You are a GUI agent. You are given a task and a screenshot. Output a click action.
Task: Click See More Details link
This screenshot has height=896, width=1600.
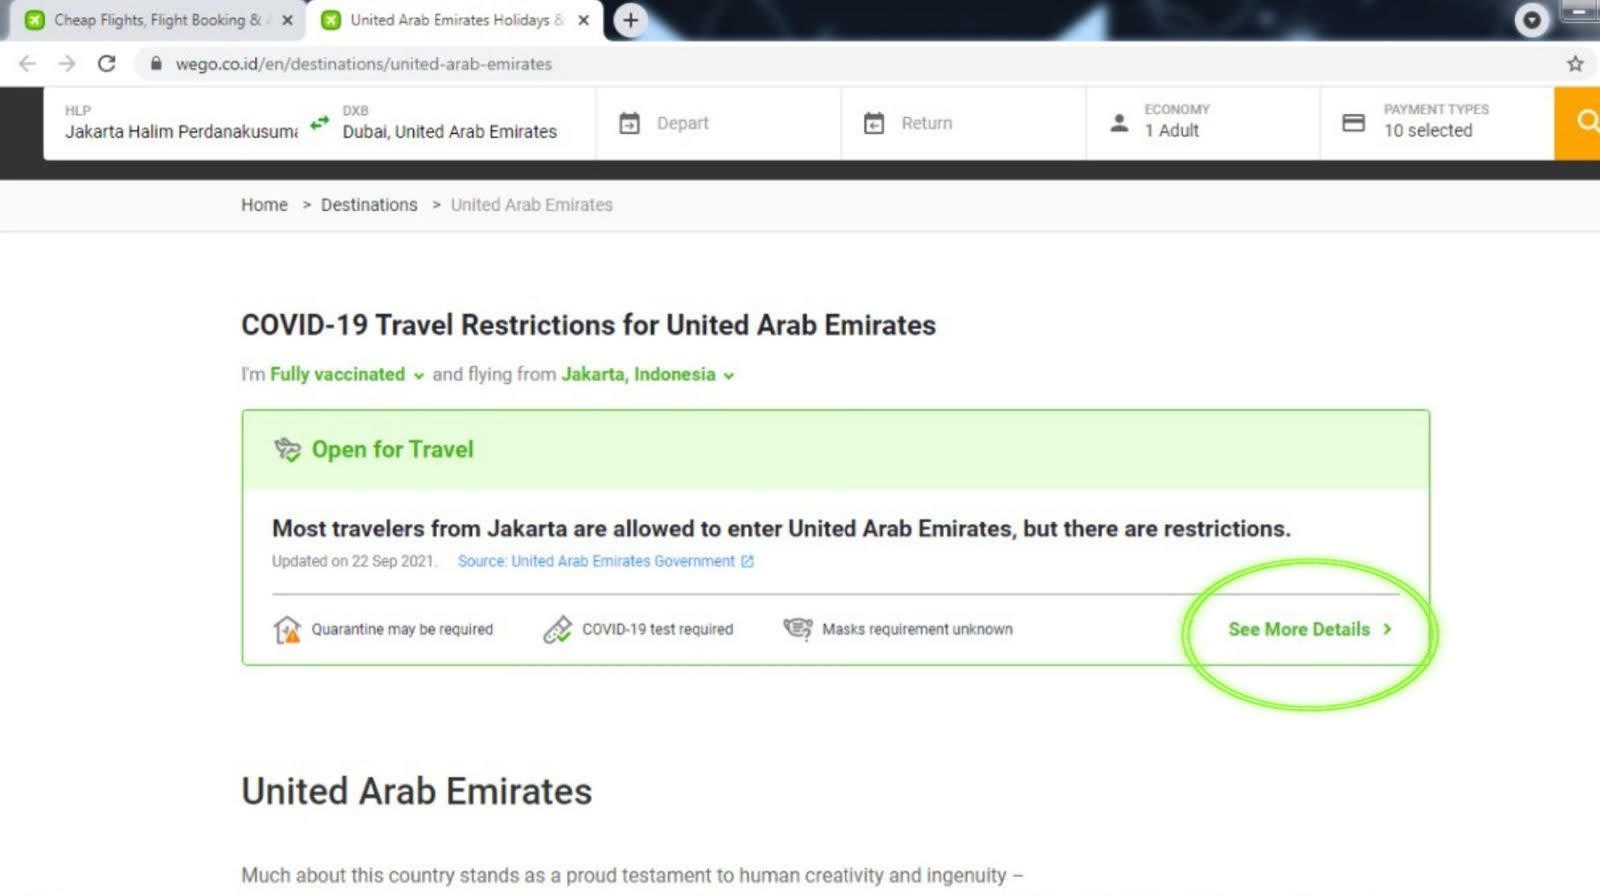coord(1310,629)
